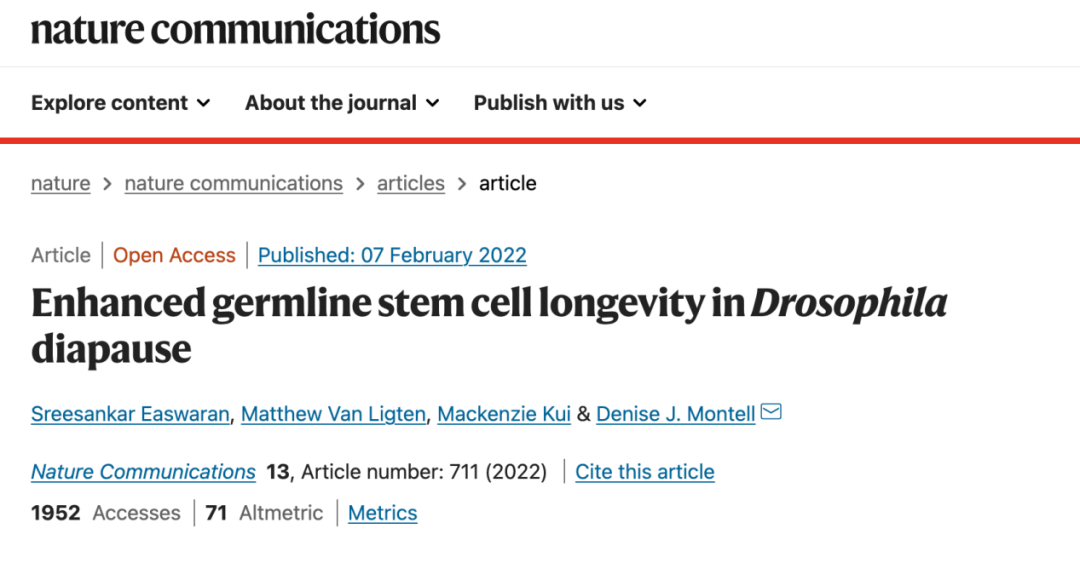Open author Sreesankar Easwaran's details
This screenshot has height=563, width=1080.
[130, 413]
